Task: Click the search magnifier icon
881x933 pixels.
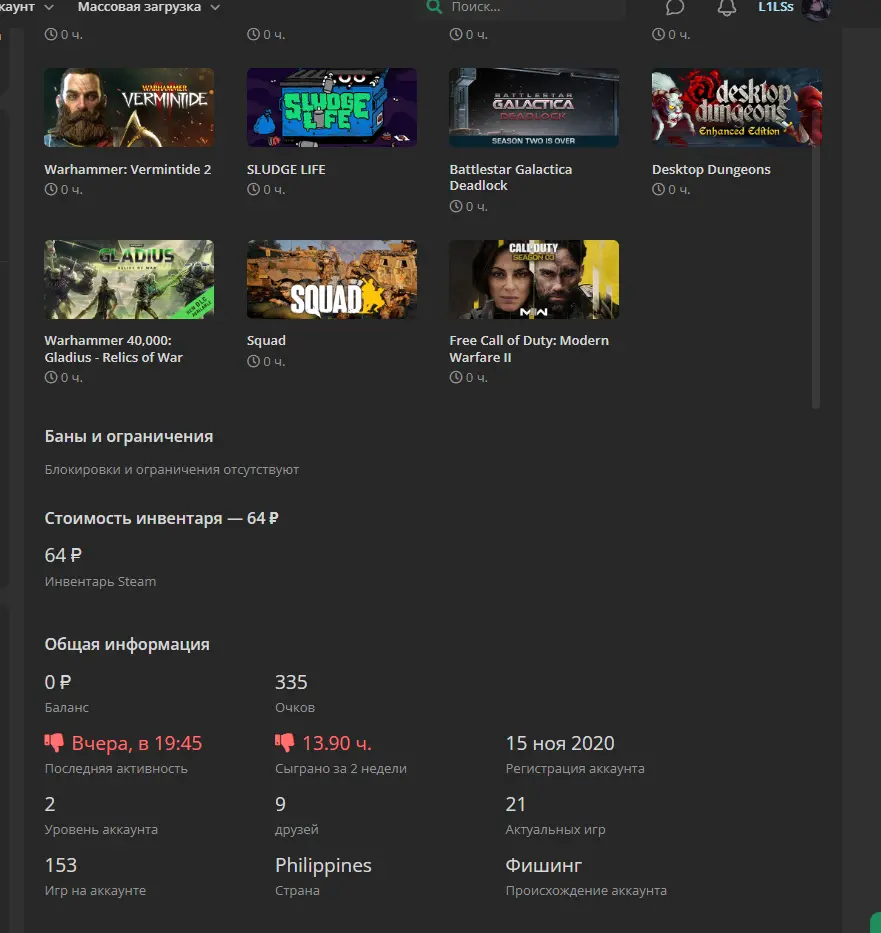Action: coord(434,7)
